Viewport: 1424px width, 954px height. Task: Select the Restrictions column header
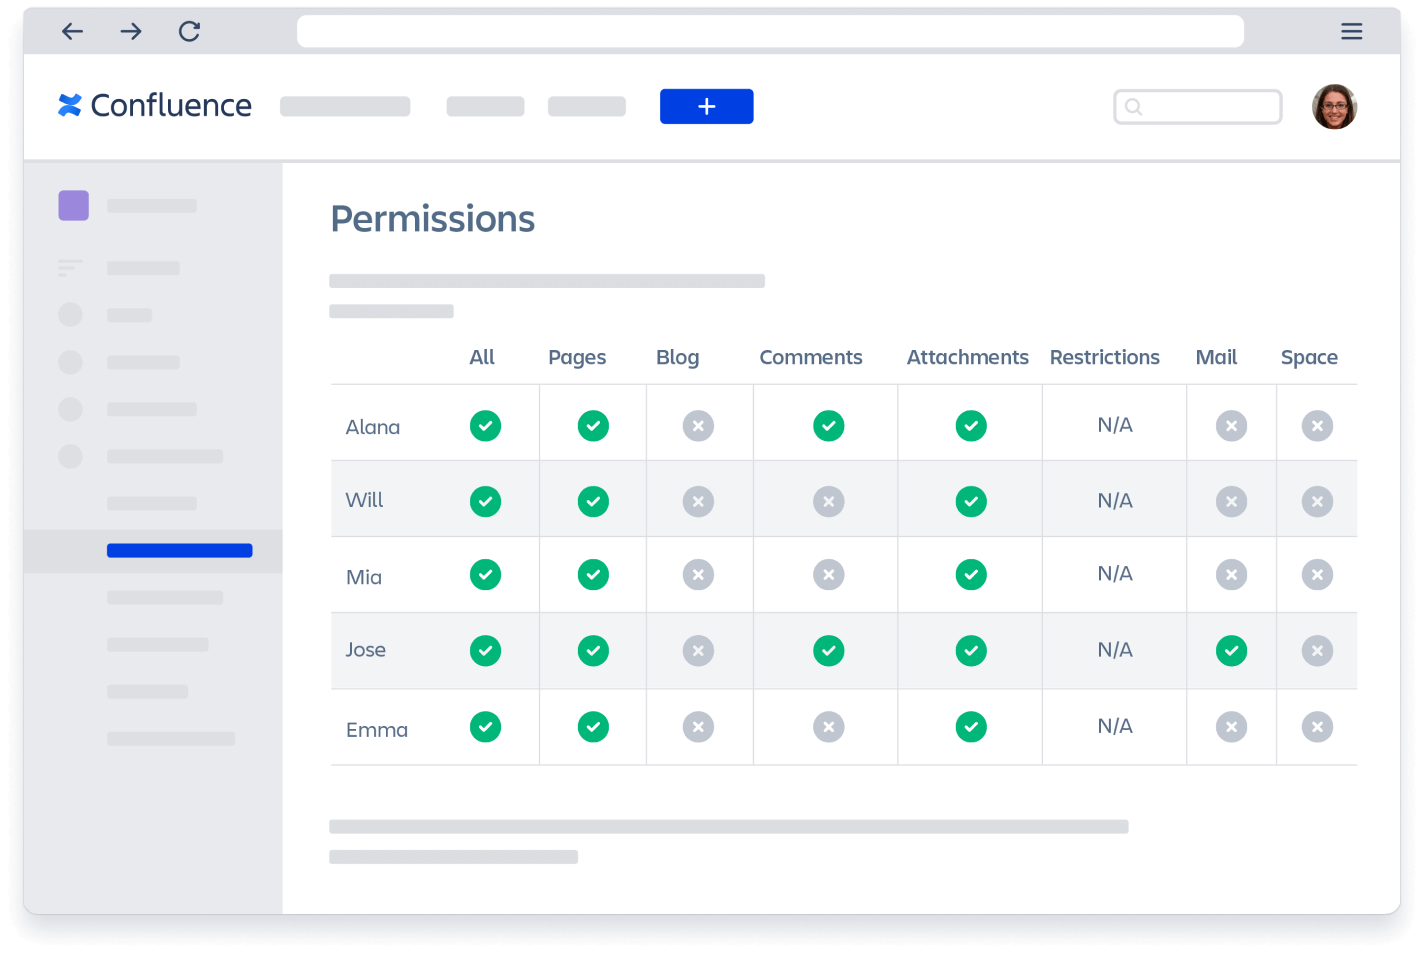1104,357
